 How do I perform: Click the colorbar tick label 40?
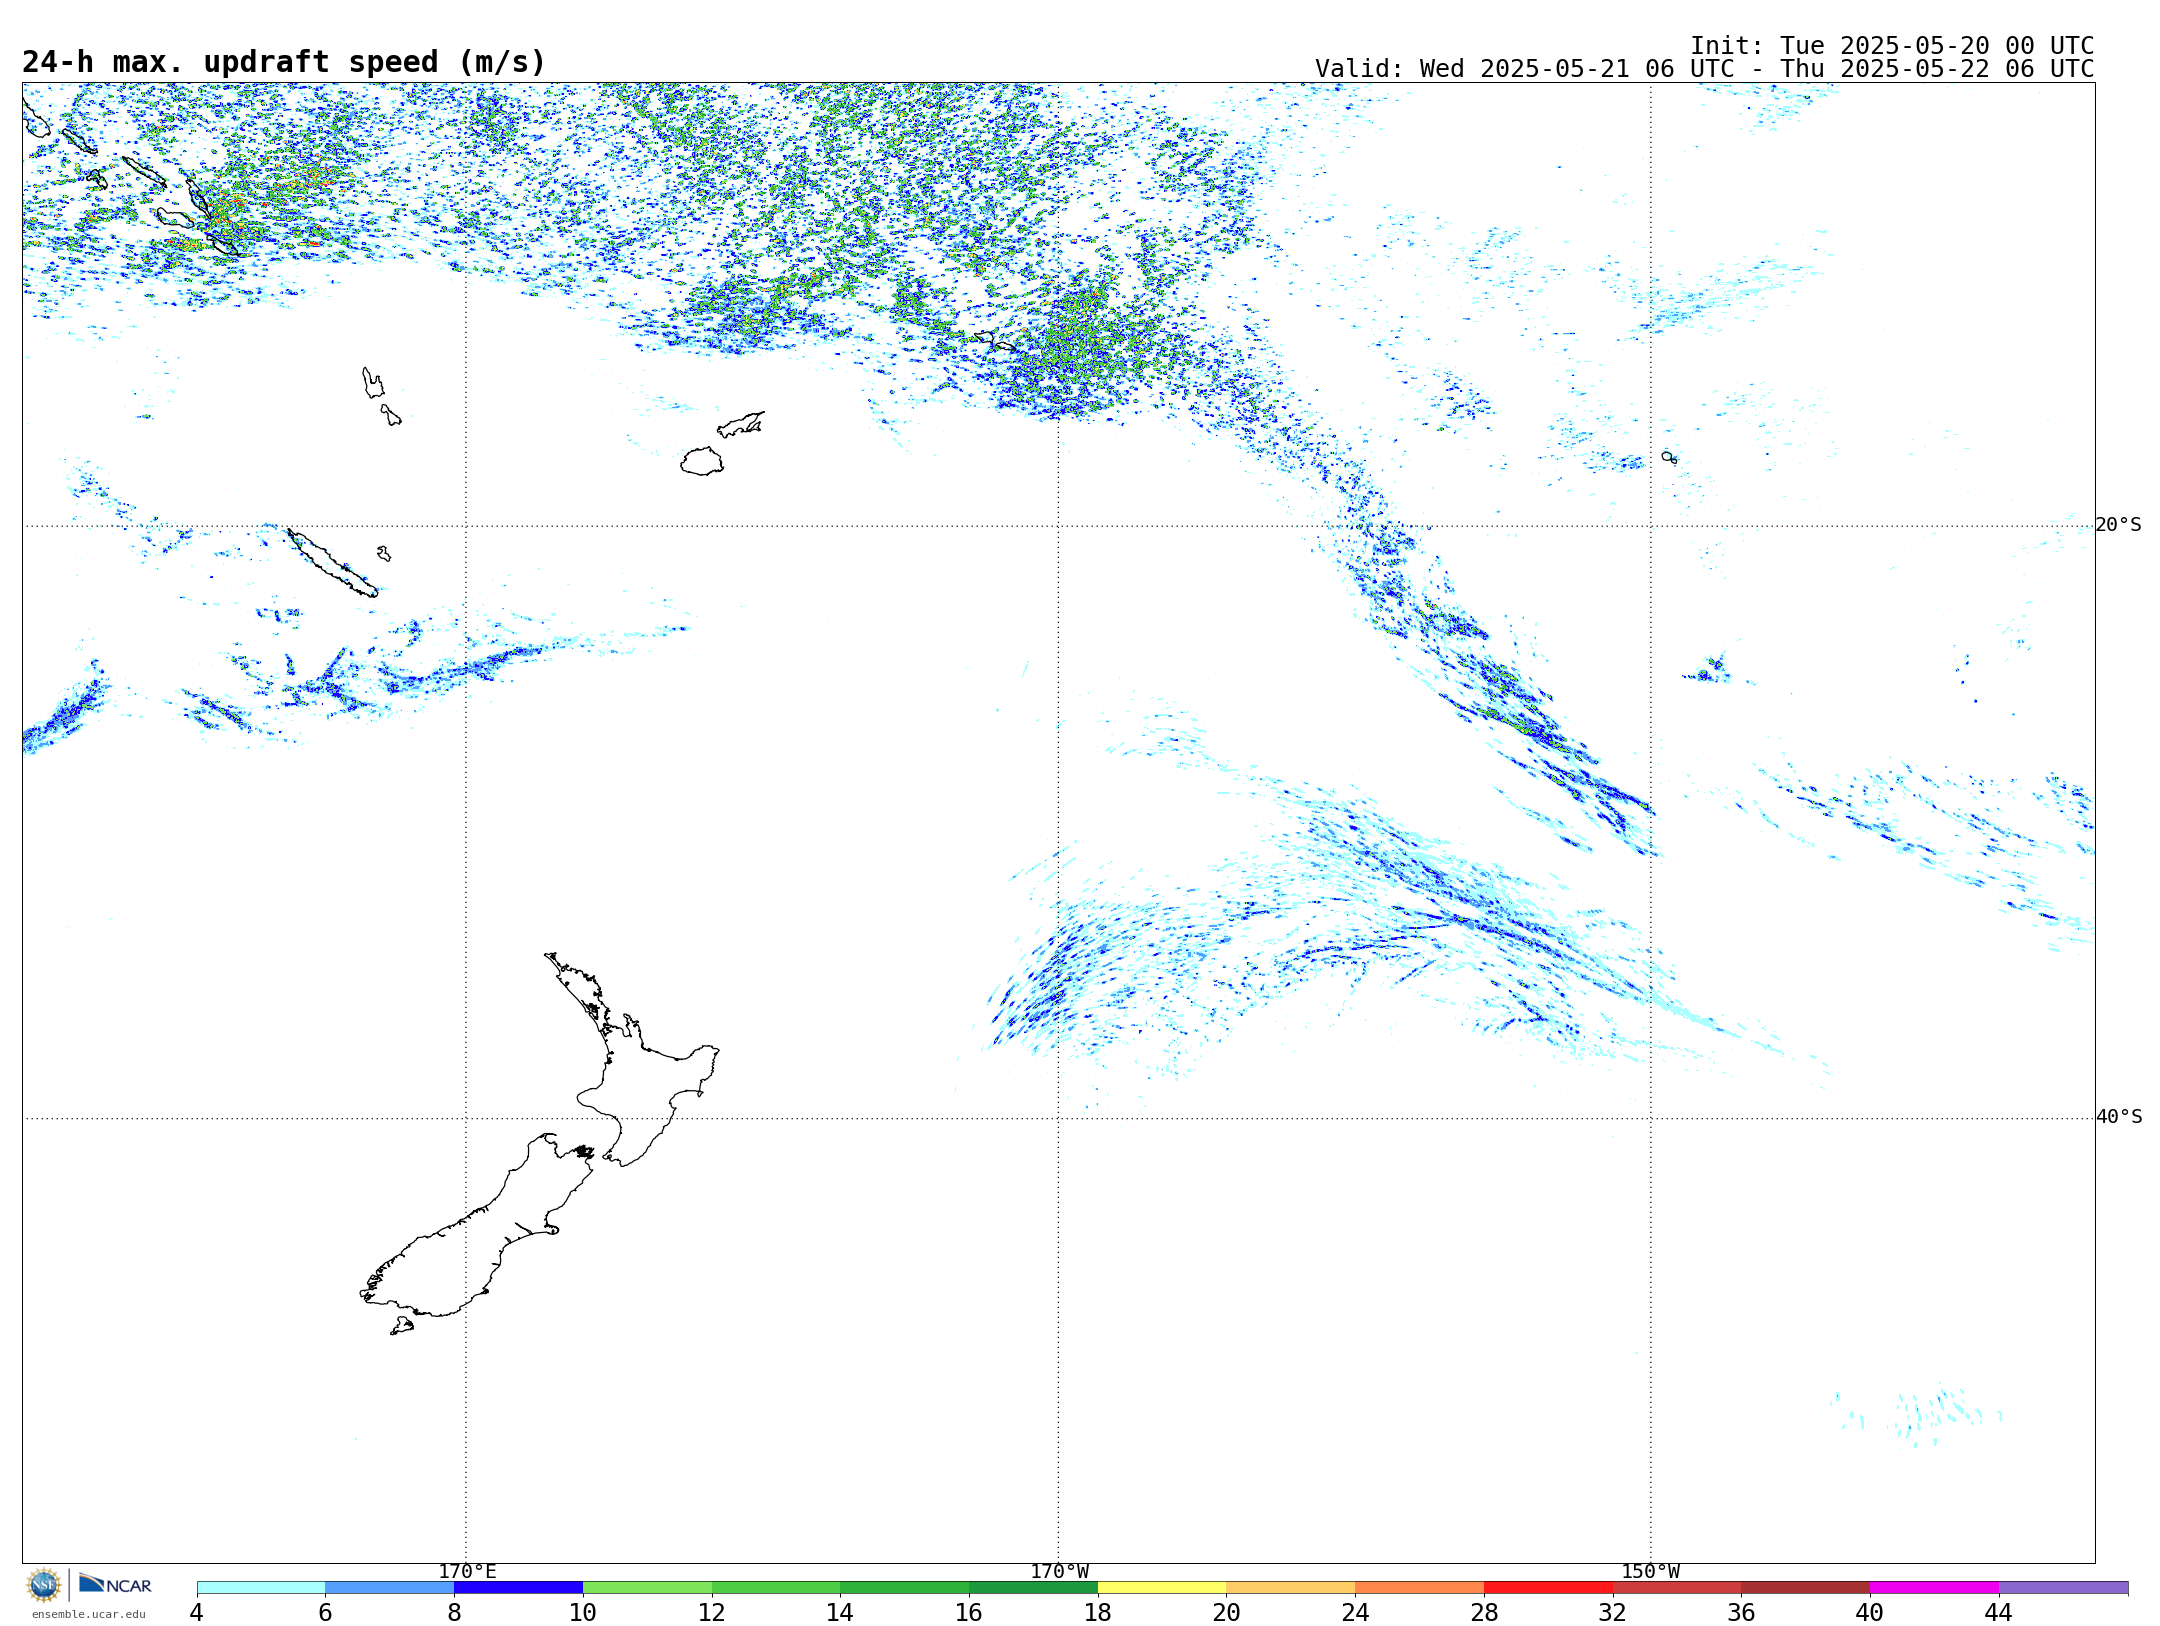click(x=1870, y=1612)
